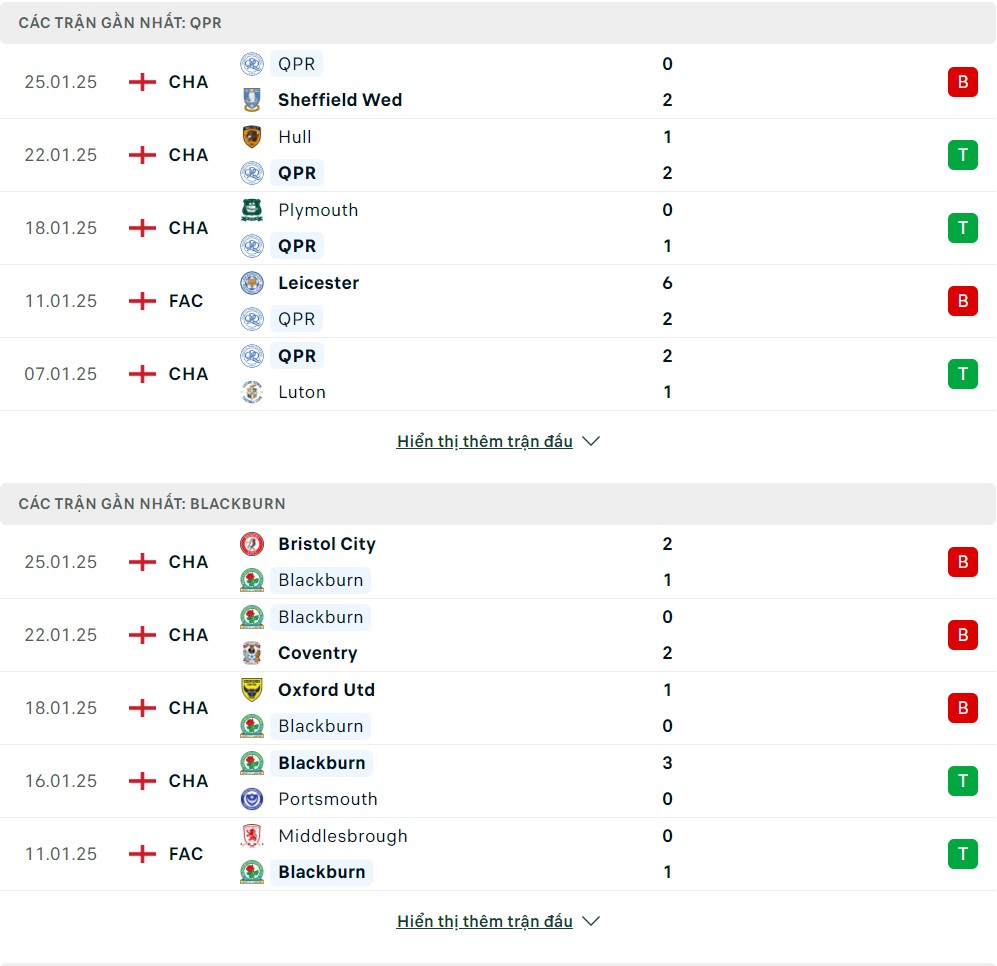Expand more Blackburn matches chevron
The height and width of the screenshot is (966, 997).
[x=591, y=921]
